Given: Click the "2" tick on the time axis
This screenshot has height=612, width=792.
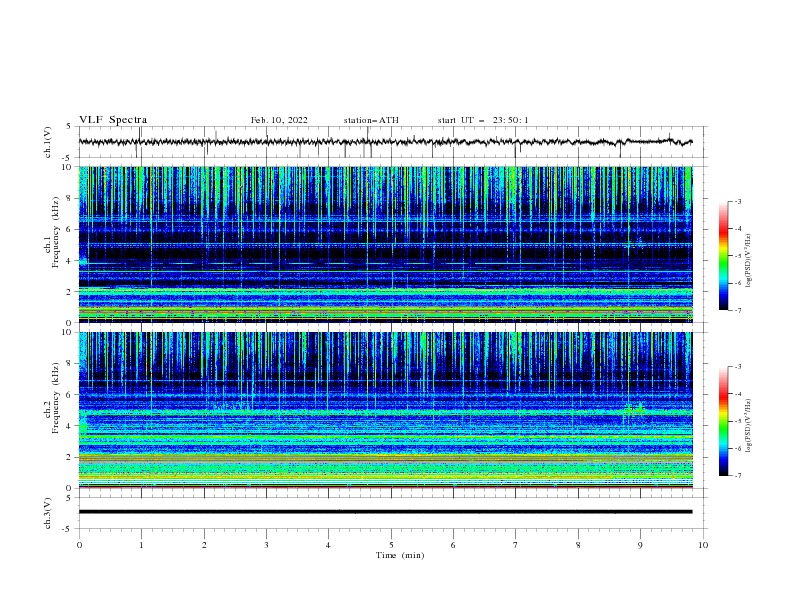Looking at the screenshot, I should (204, 545).
